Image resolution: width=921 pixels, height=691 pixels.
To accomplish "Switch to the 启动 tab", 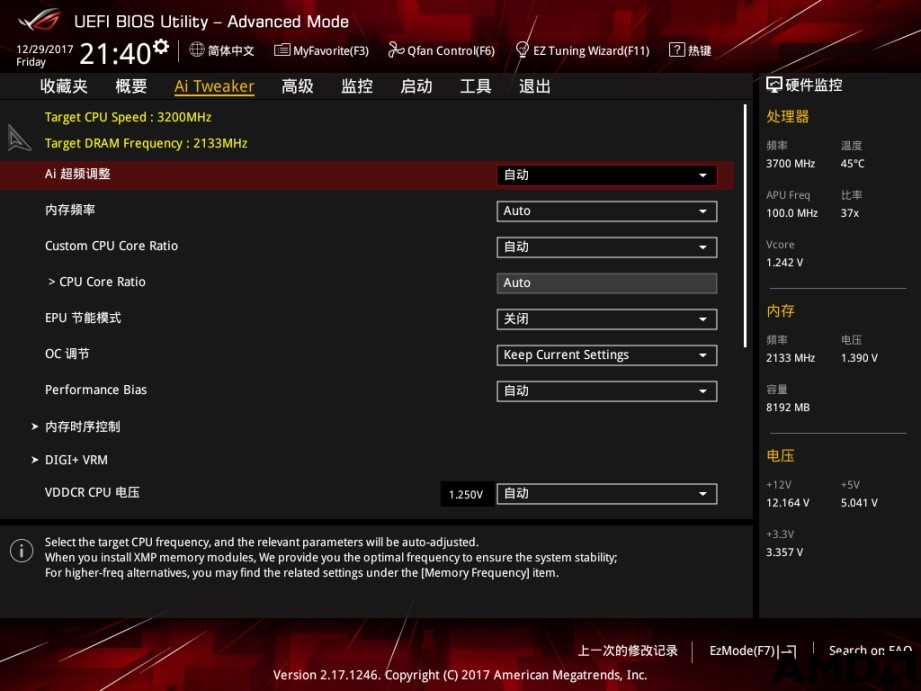I will point(416,86).
